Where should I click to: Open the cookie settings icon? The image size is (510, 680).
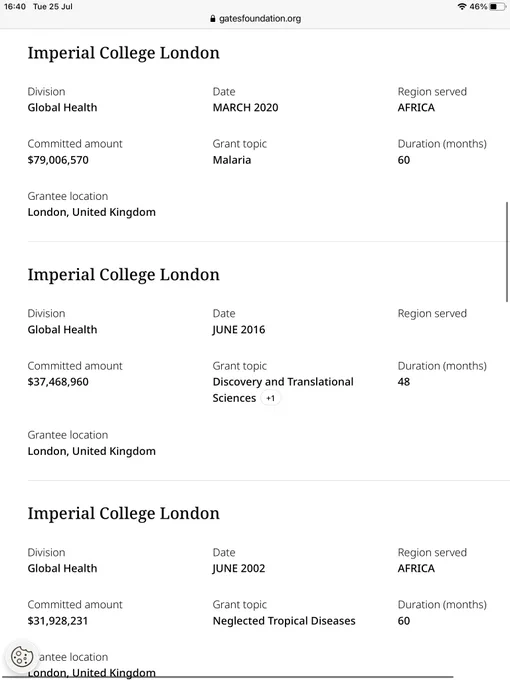pos(22,656)
